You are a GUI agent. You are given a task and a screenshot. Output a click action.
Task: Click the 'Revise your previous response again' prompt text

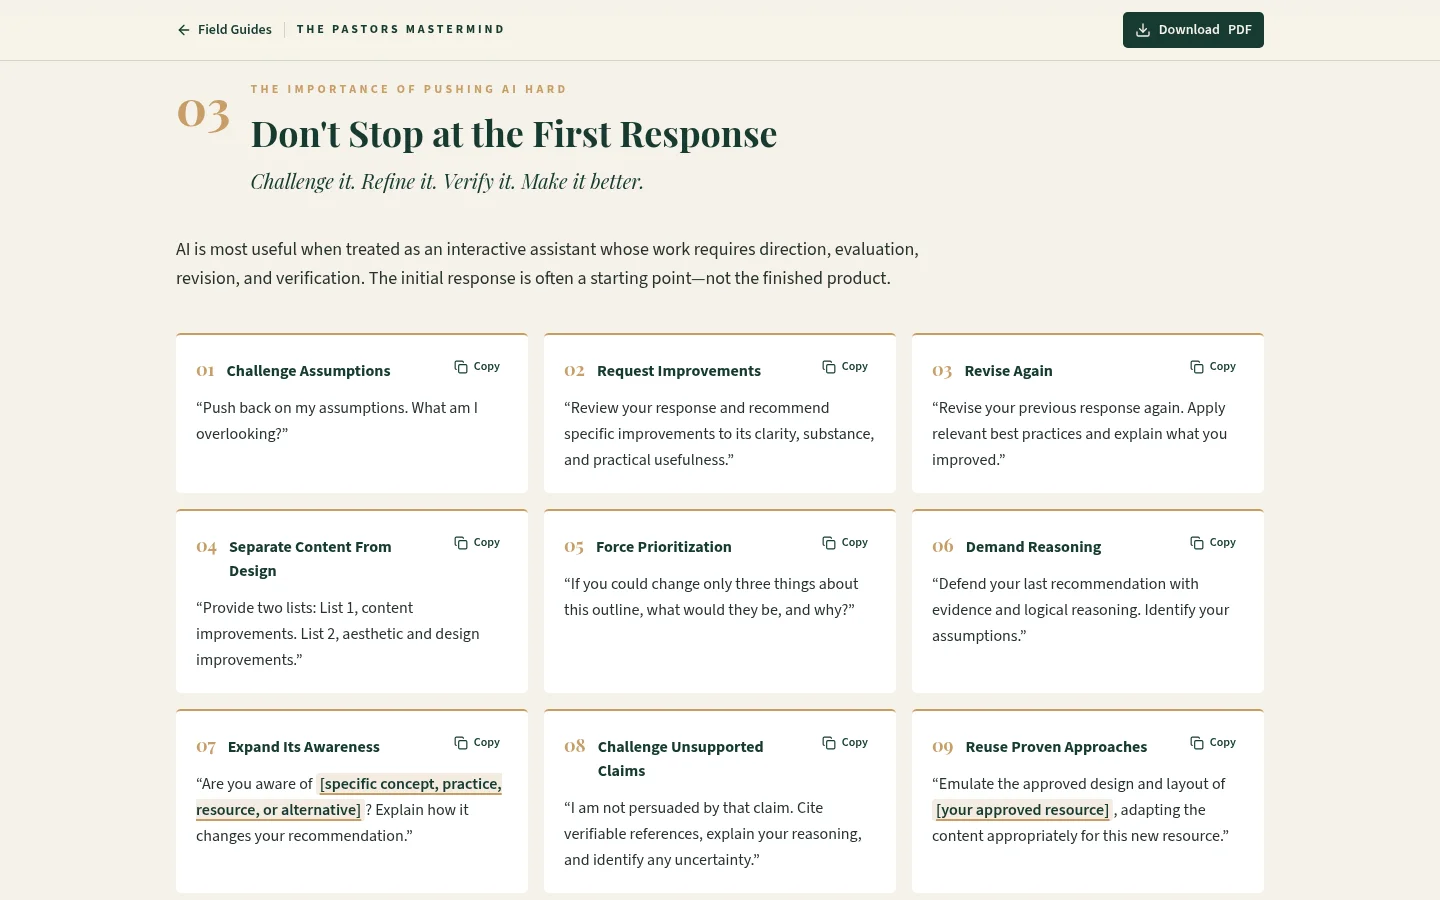1079,434
